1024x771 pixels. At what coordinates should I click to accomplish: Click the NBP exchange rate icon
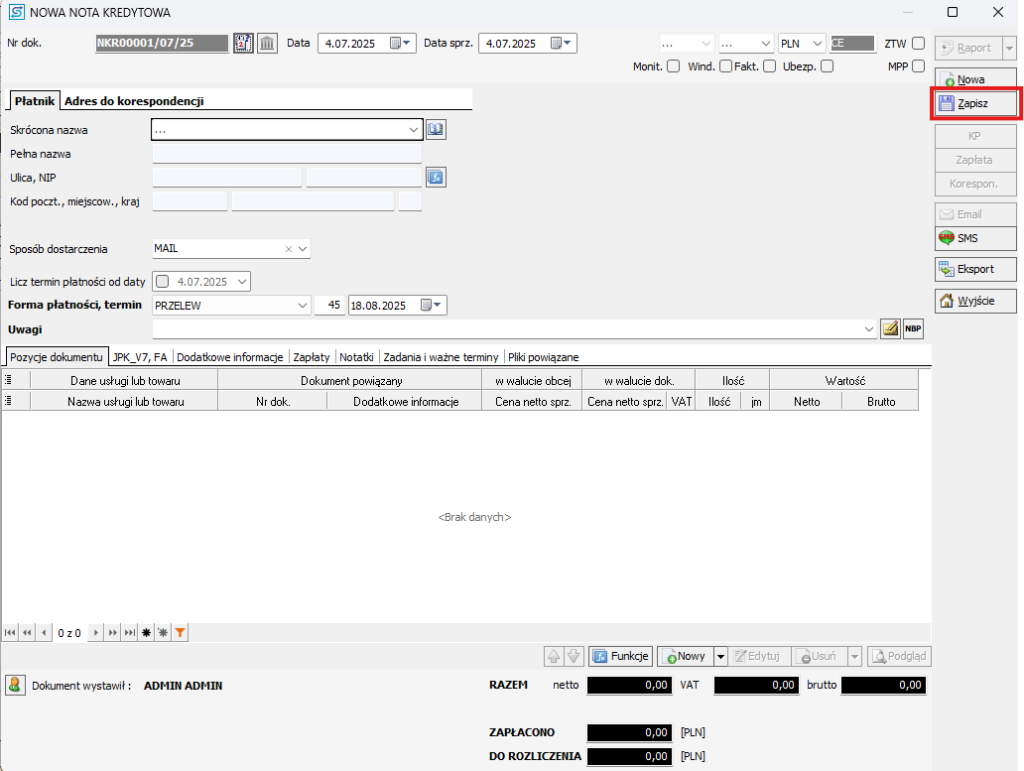point(913,329)
